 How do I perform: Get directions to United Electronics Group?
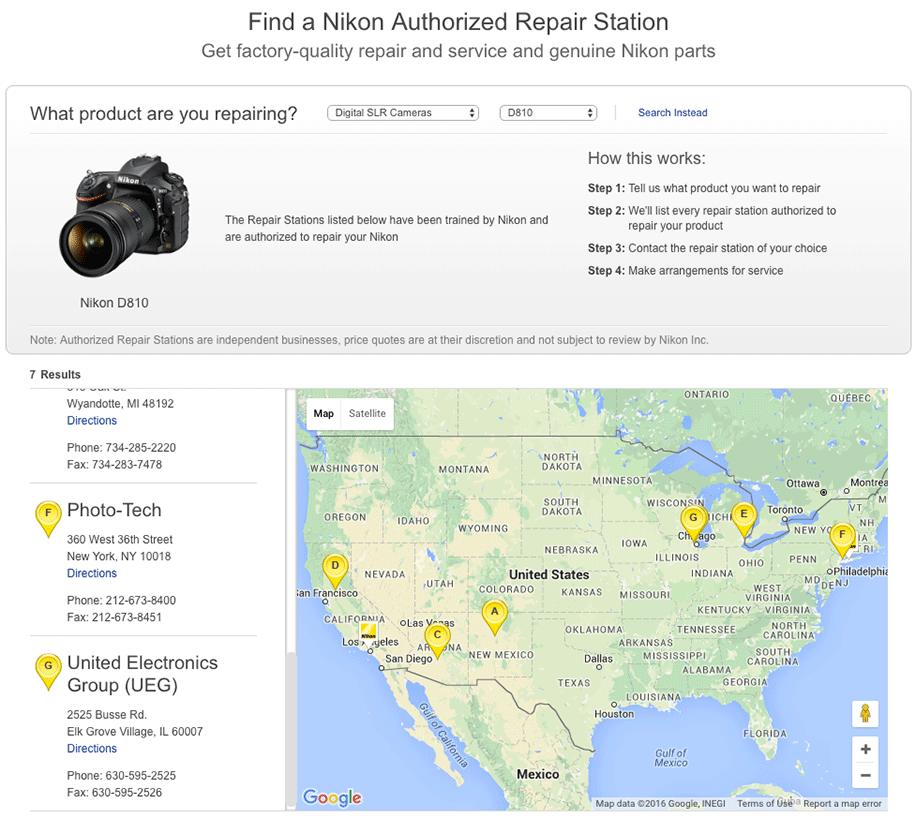tap(92, 749)
